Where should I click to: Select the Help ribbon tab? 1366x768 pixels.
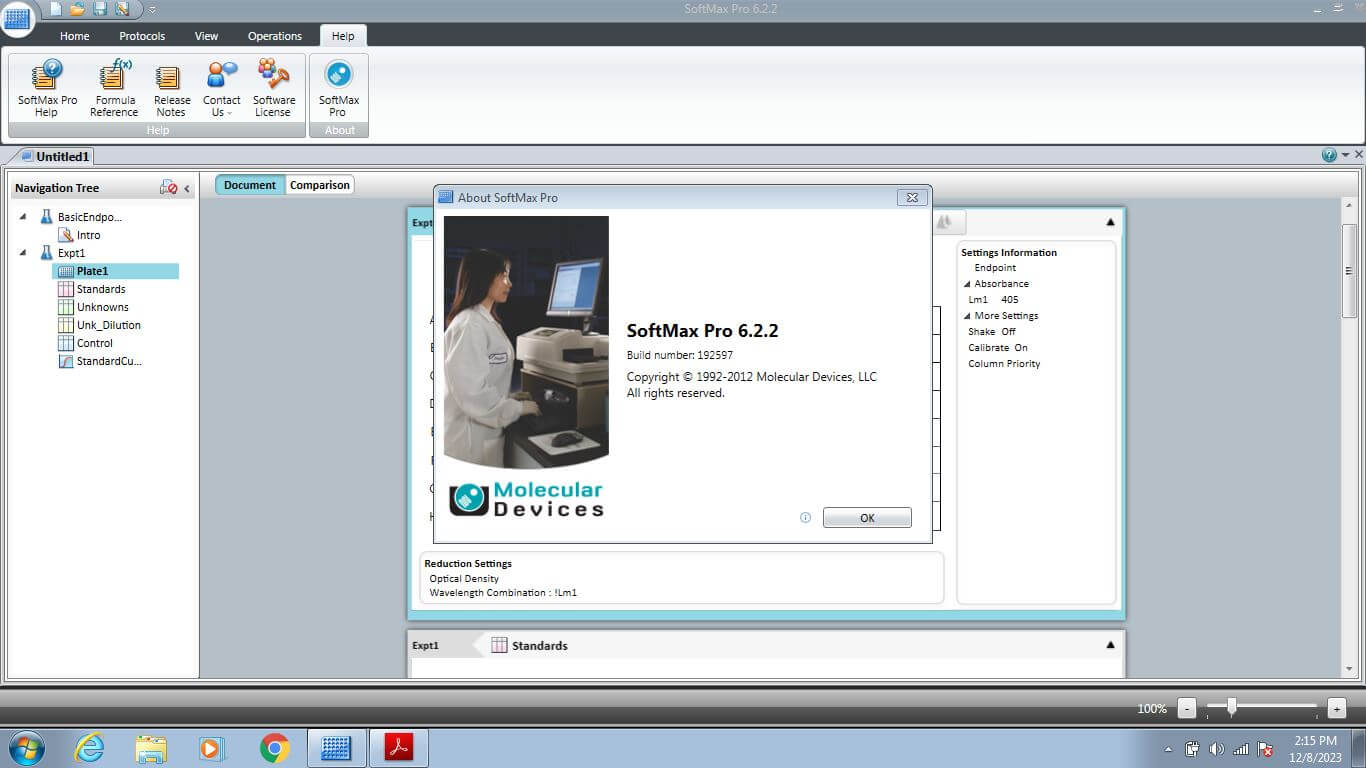343,36
